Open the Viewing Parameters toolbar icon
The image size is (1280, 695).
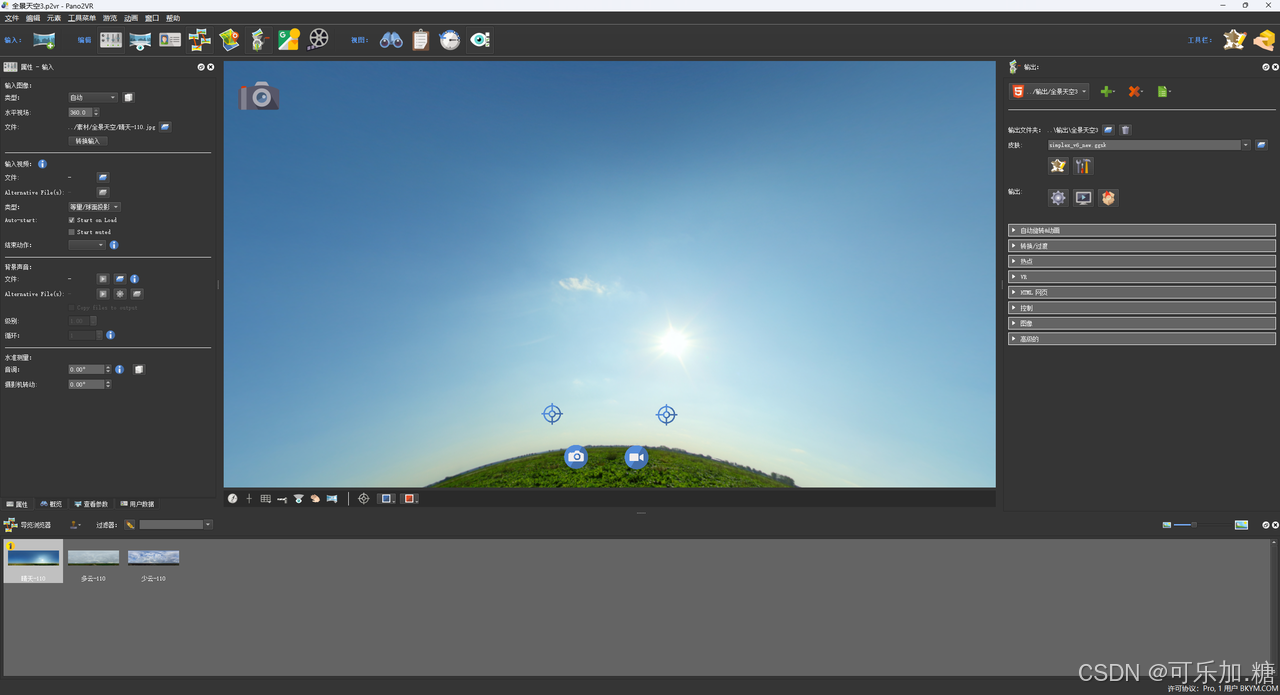coord(140,40)
